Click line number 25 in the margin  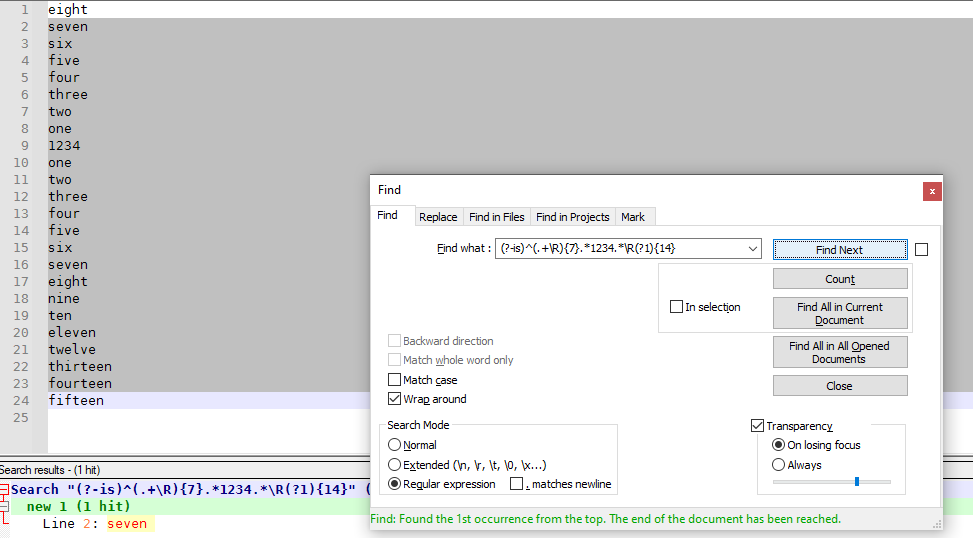tap(20, 418)
